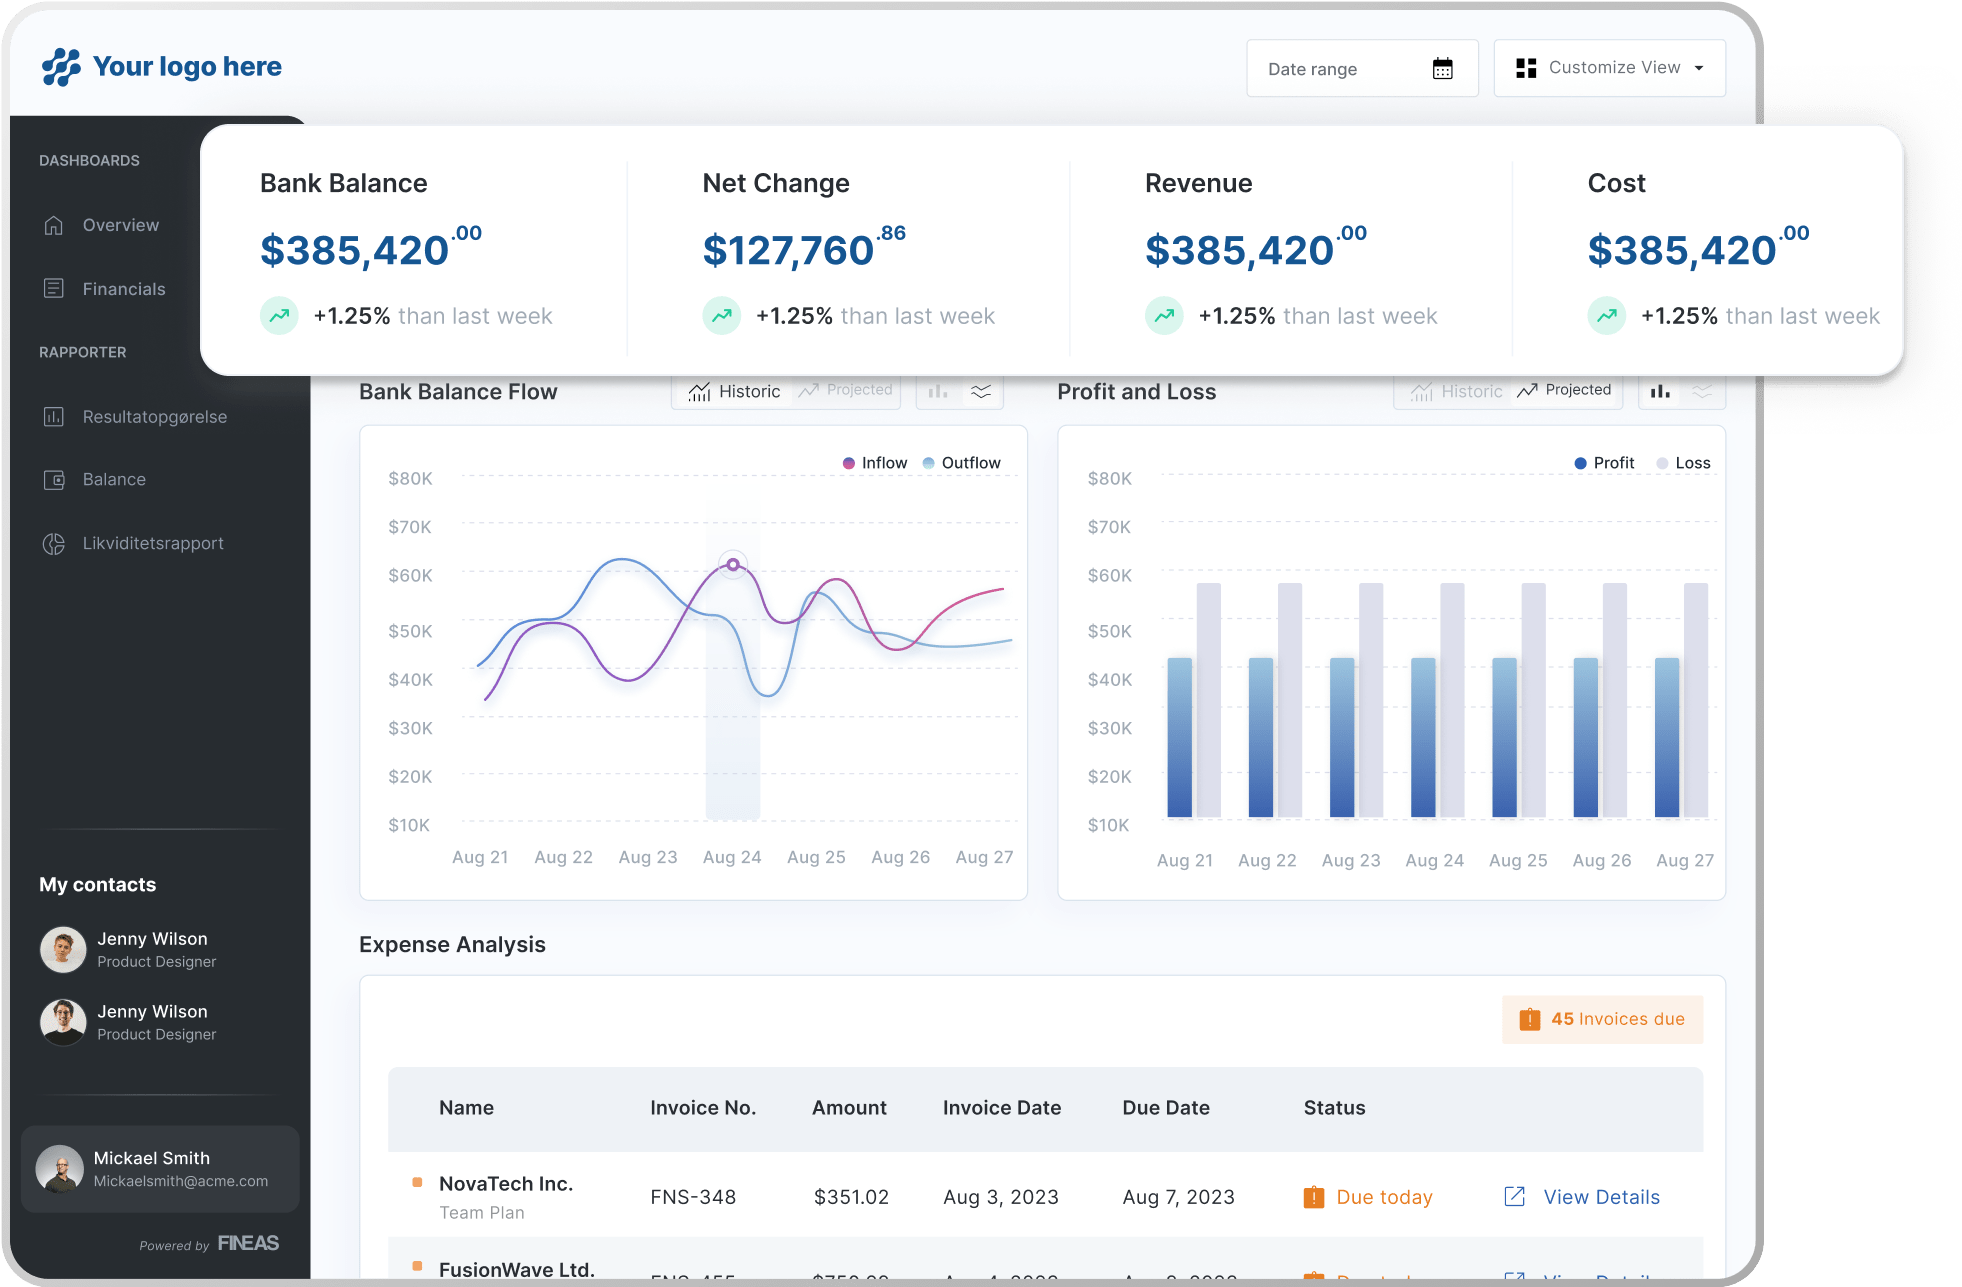Click the line chart icon for Profit and Loss
The width and height of the screenshot is (1962, 1287).
tap(1702, 392)
